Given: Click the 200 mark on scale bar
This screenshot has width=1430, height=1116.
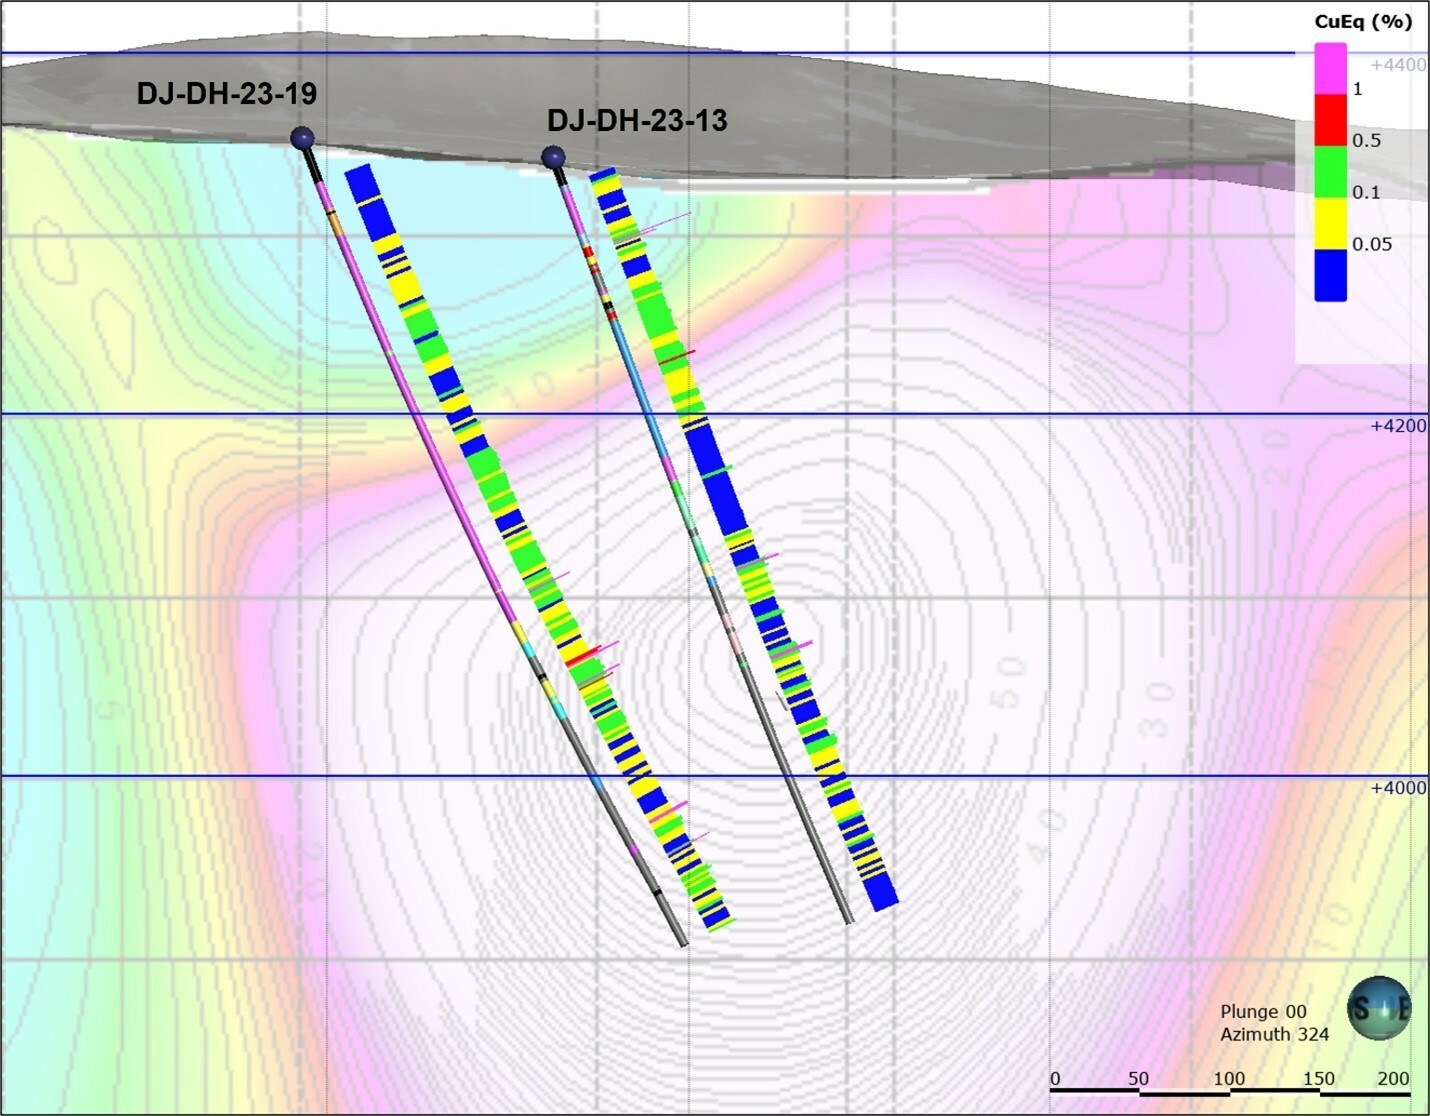Looking at the screenshot, I should coord(1393,1078).
